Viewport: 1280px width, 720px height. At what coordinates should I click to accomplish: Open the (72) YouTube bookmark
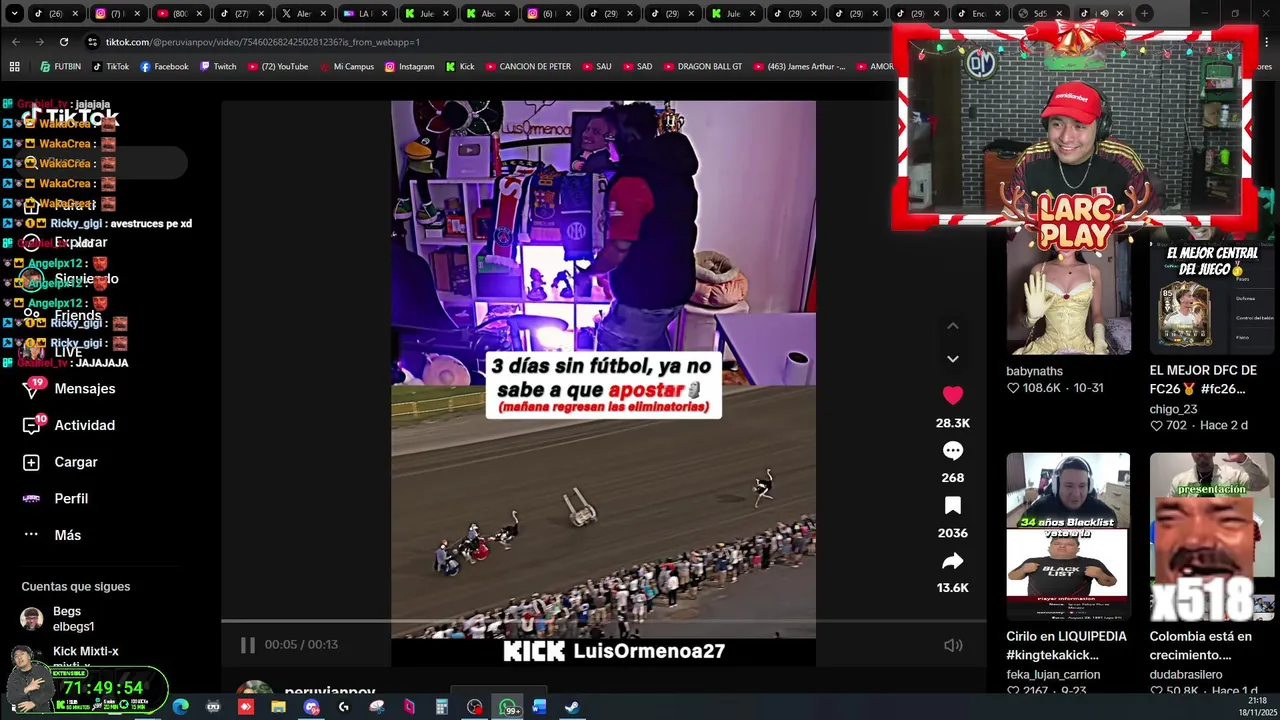tap(277, 67)
